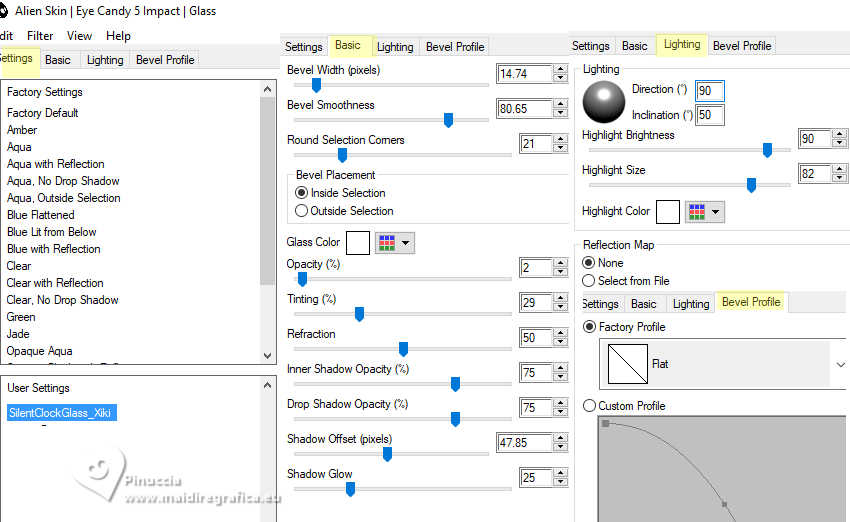The height and width of the screenshot is (522, 850).
Task: Select the Green preset
Action: click(x=21, y=317)
